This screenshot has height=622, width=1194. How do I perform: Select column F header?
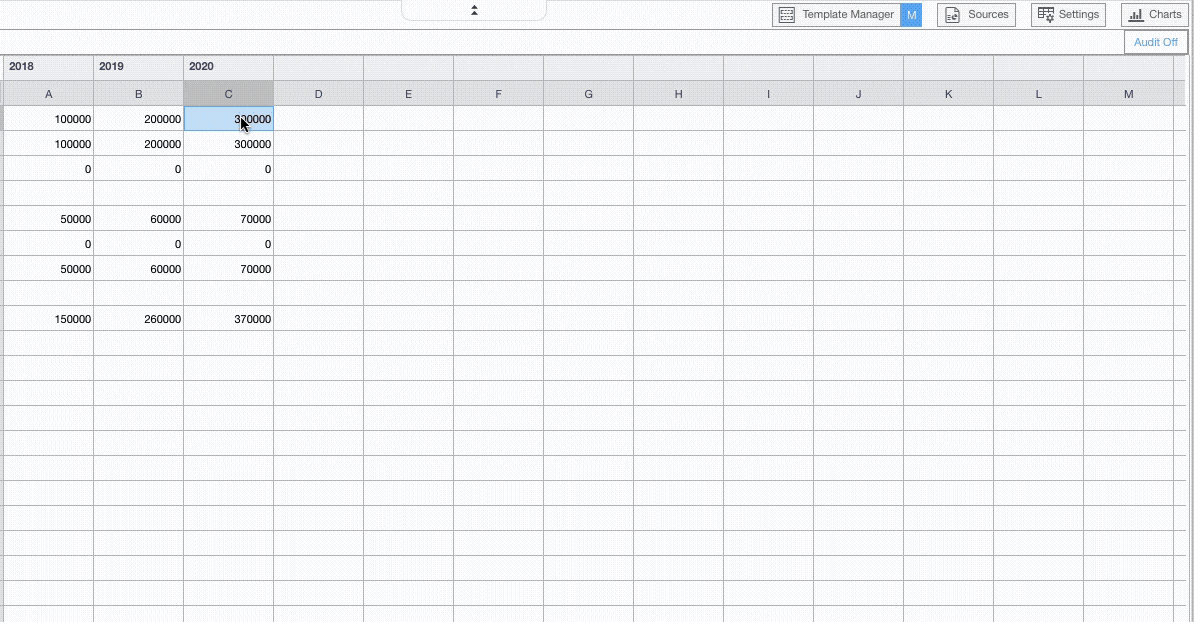point(498,94)
